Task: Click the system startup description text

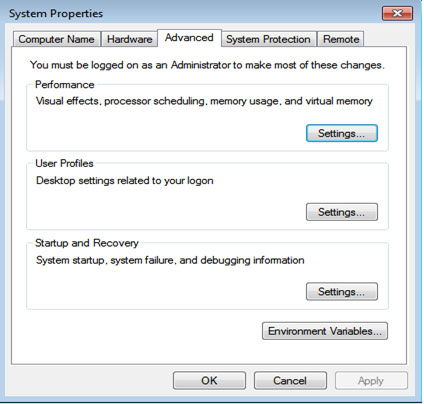Action: tap(170, 260)
